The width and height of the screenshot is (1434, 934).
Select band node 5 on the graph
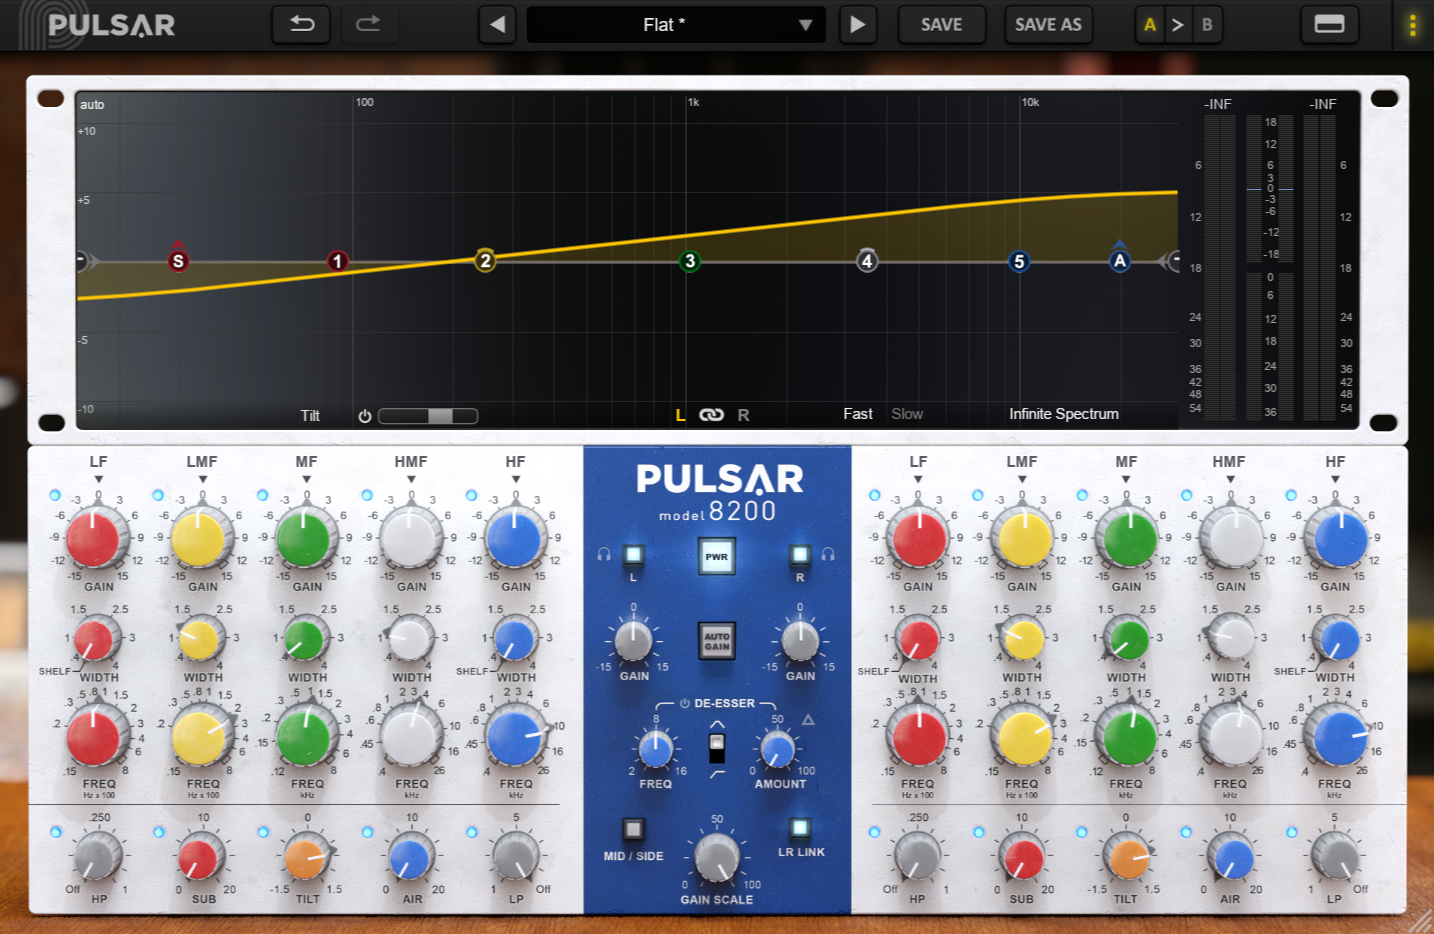[x=1019, y=261]
